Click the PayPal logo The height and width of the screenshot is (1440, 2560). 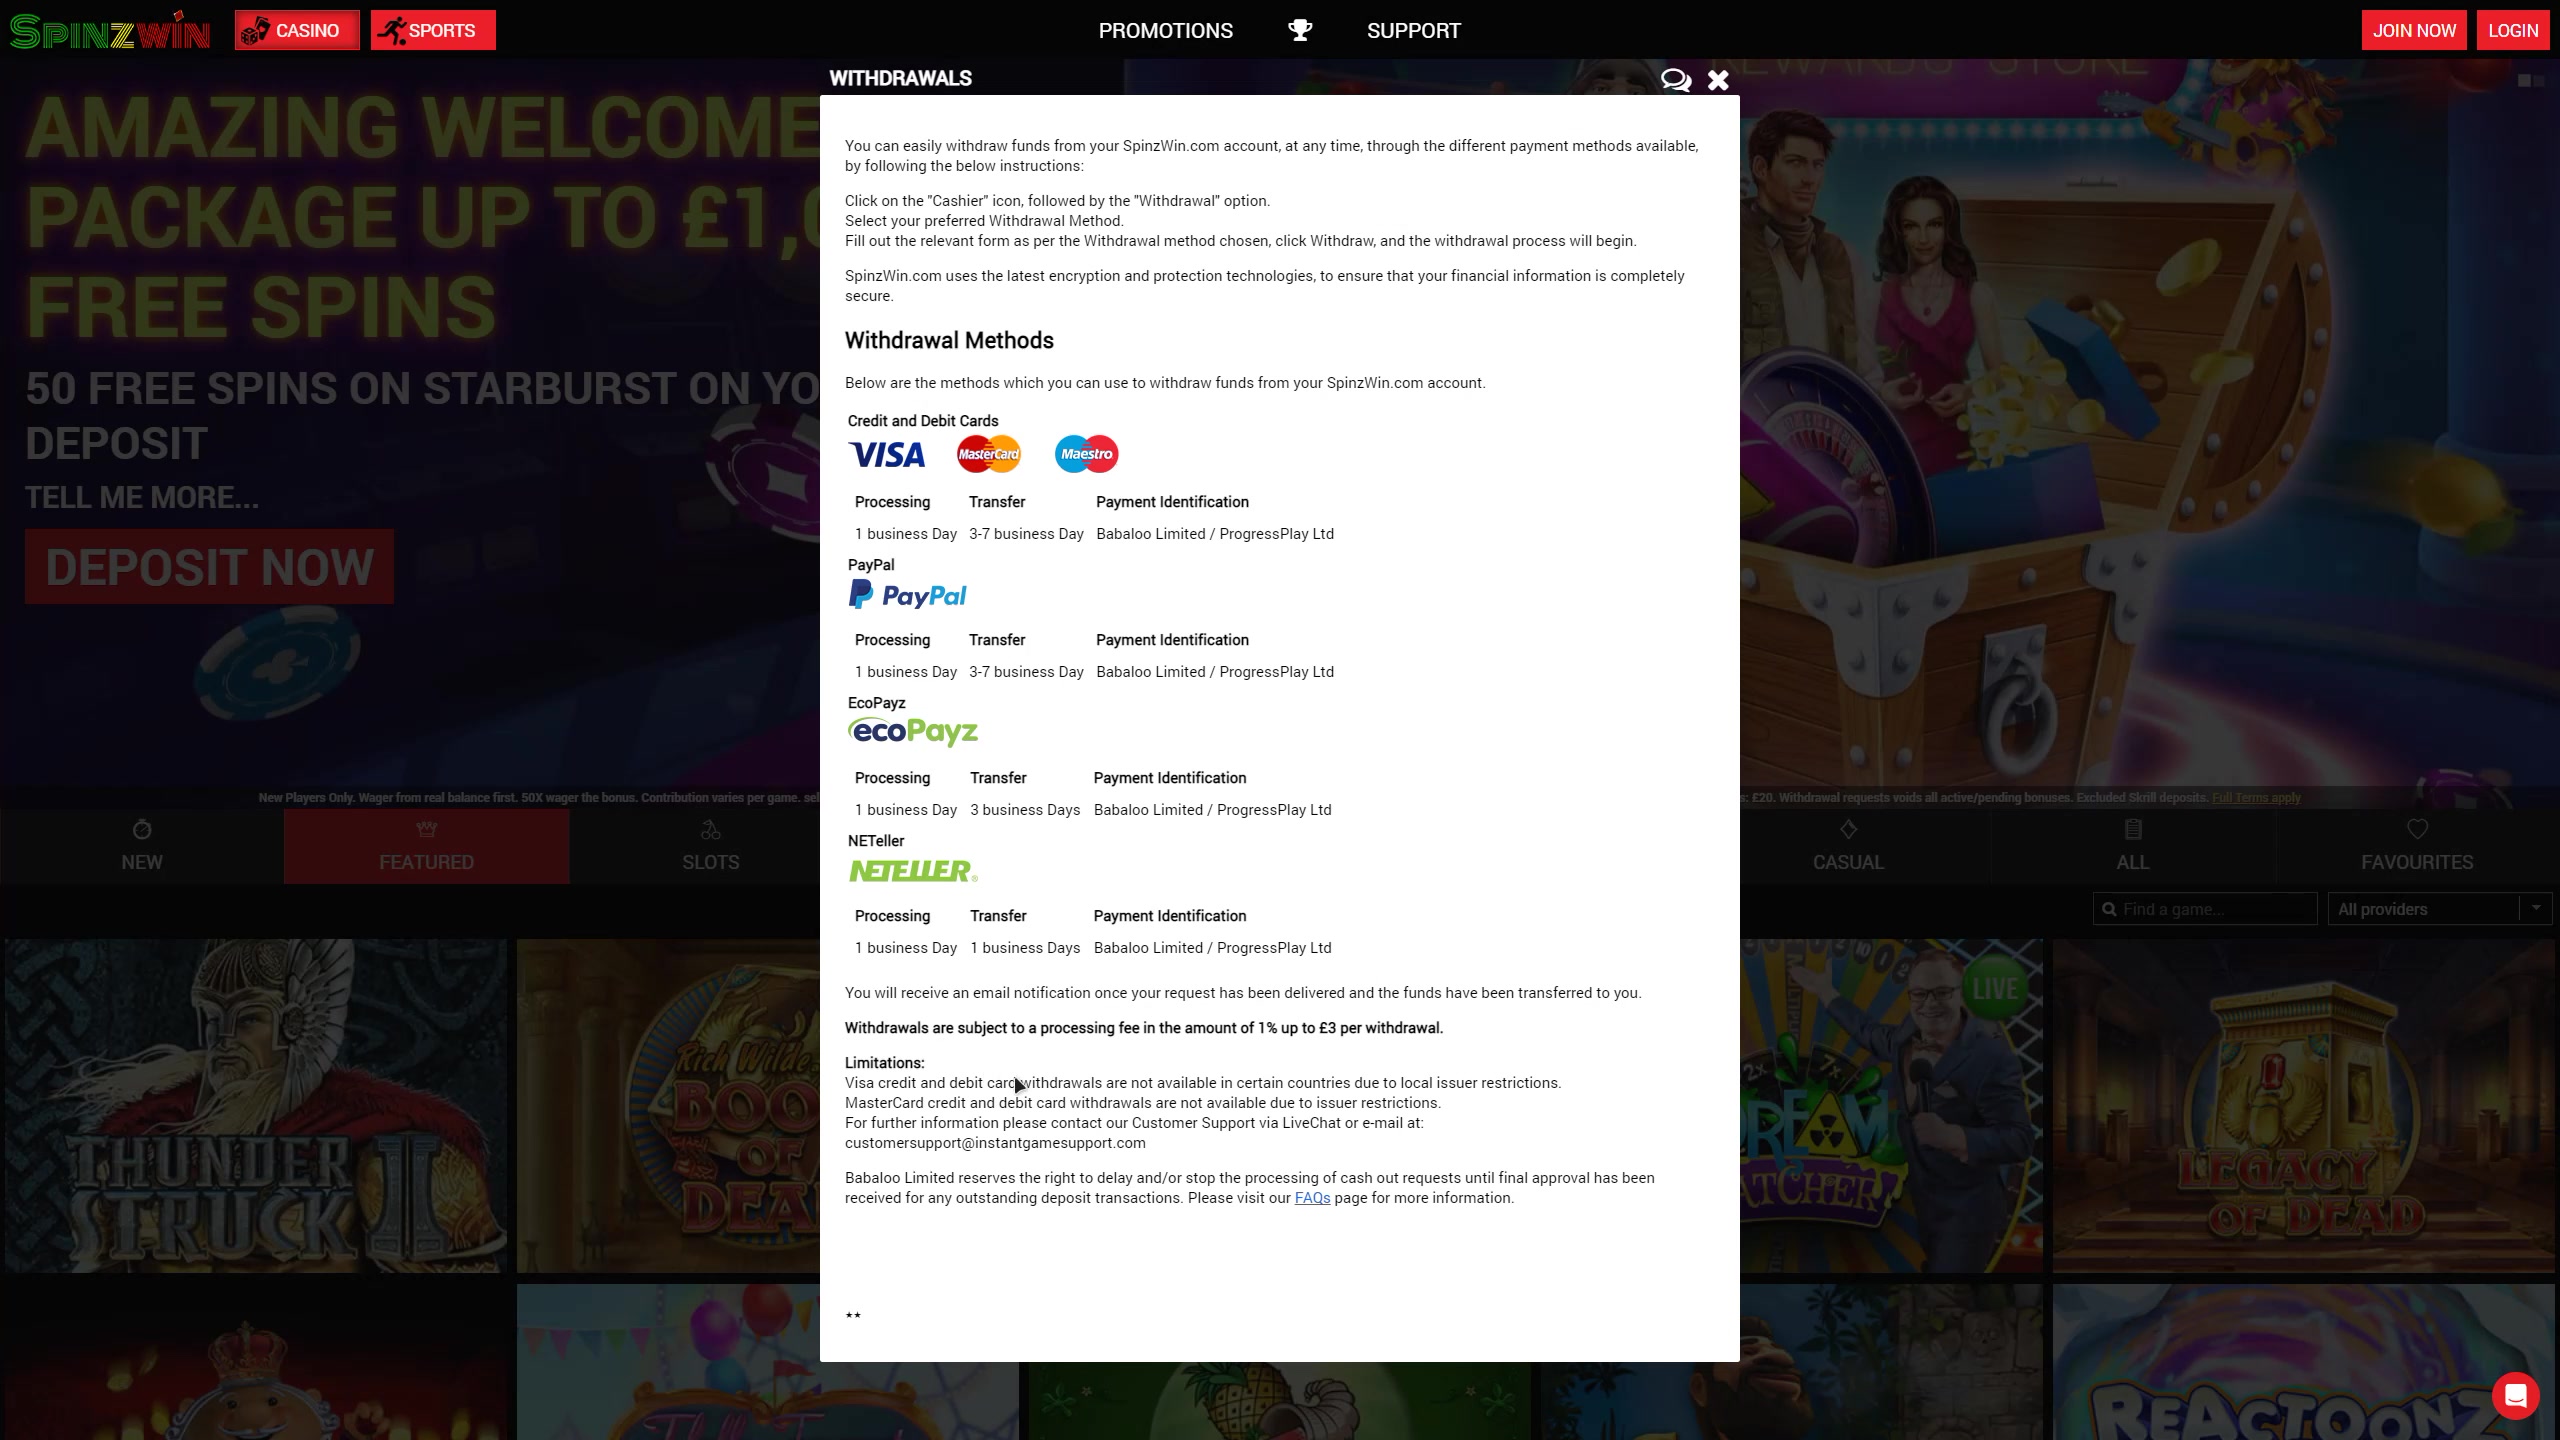coord(907,595)
